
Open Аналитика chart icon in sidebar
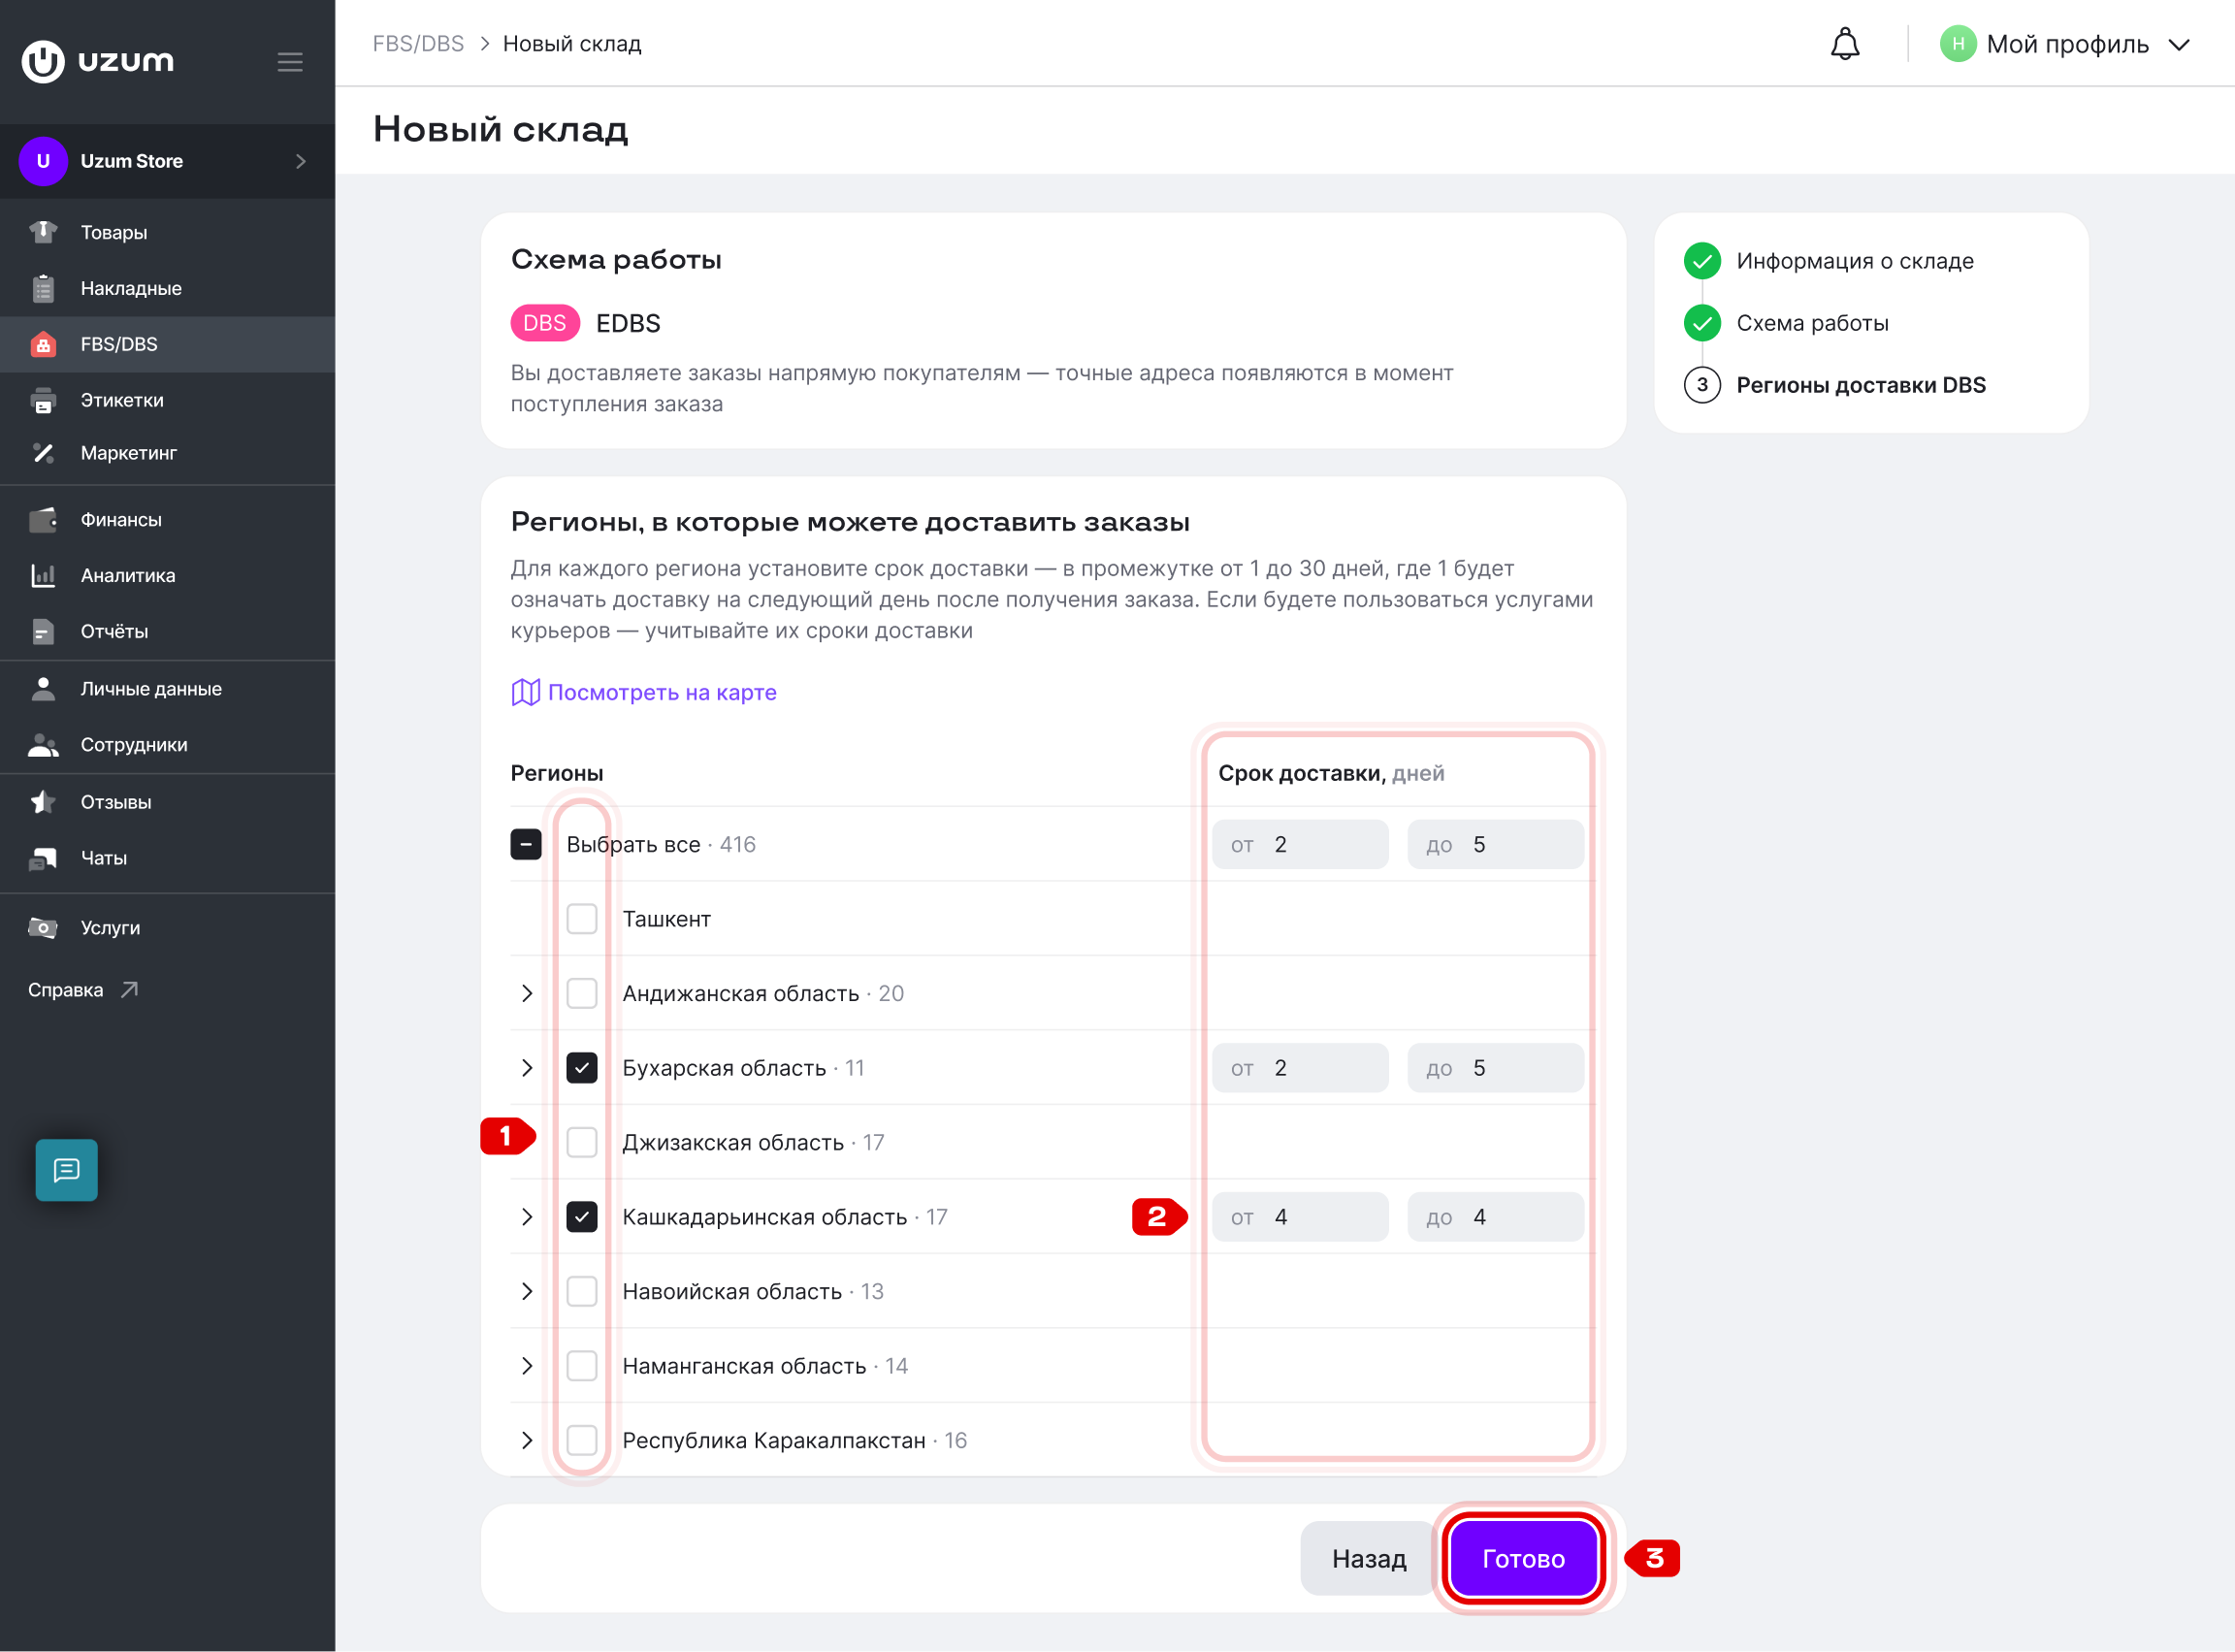[x=43, y=575]
